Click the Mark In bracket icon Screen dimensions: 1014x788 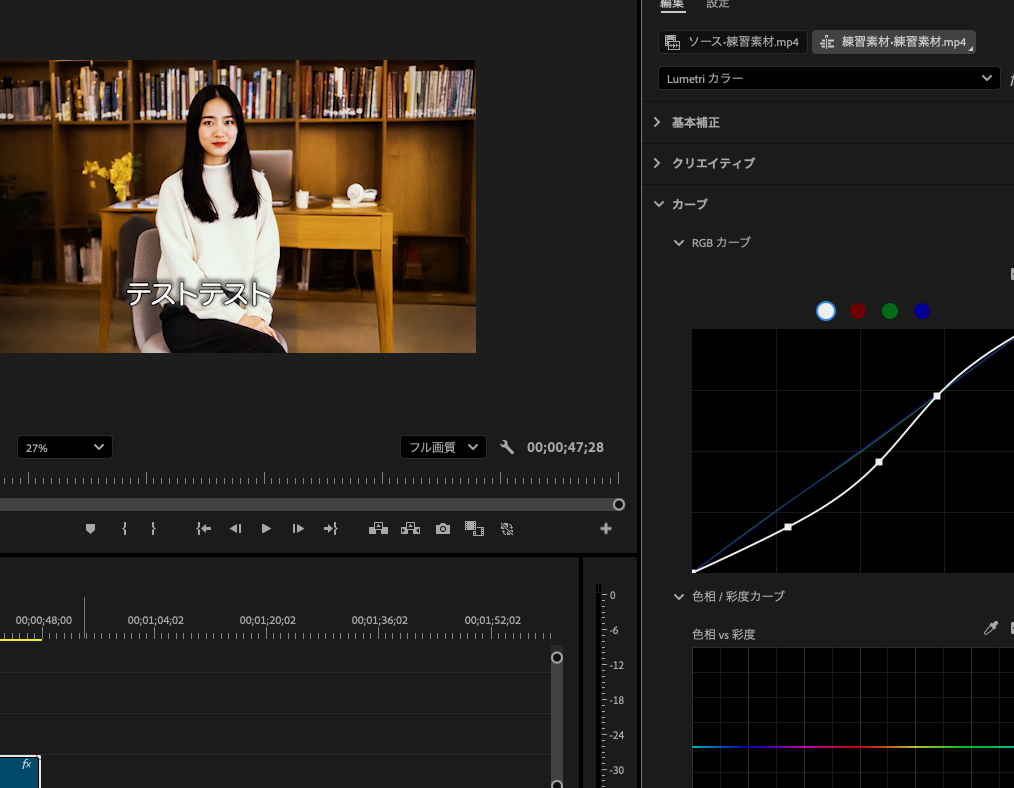pyautogui.click(x=124, y=529)
